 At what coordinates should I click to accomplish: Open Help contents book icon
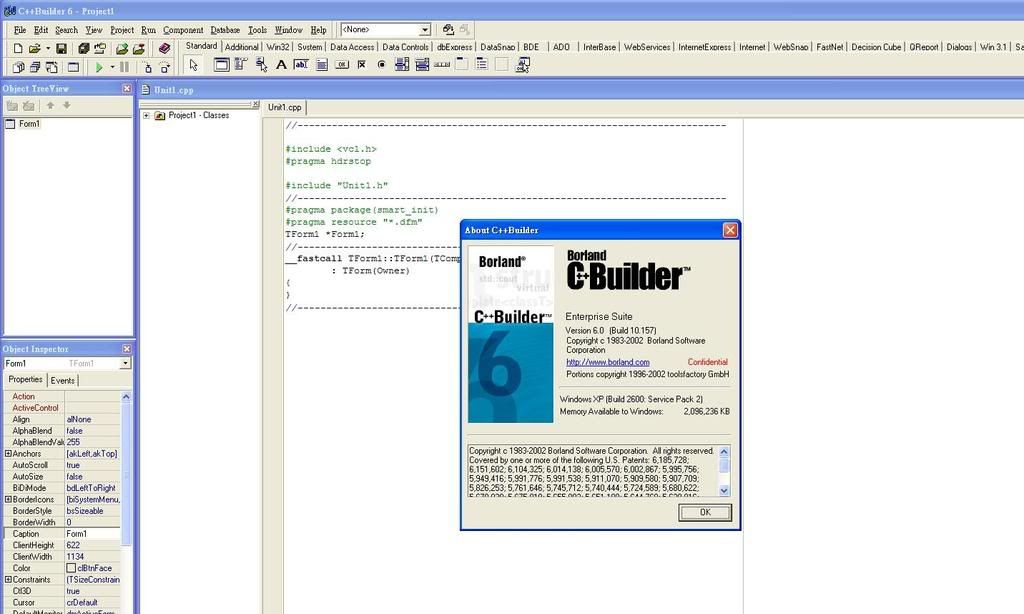165,48
